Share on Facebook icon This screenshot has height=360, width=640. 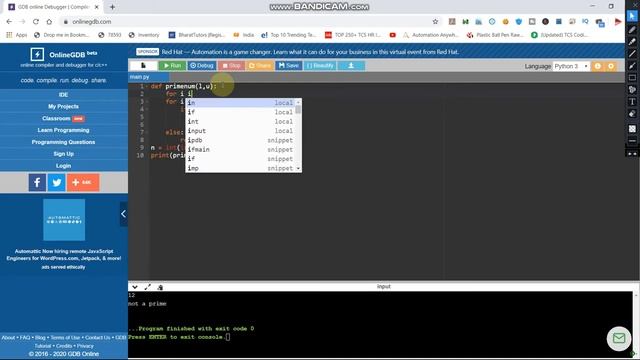coord(37,182)
